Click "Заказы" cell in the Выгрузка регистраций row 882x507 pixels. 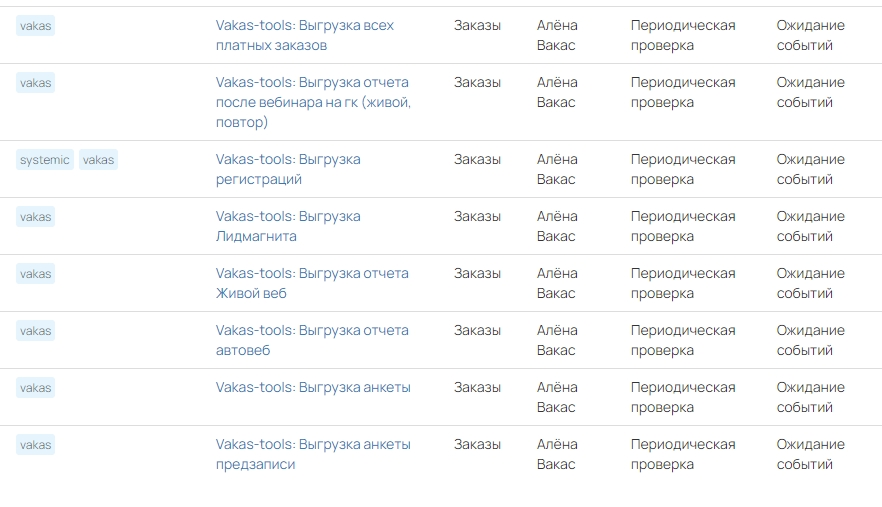pyautogui.click(x=477, y=160)
